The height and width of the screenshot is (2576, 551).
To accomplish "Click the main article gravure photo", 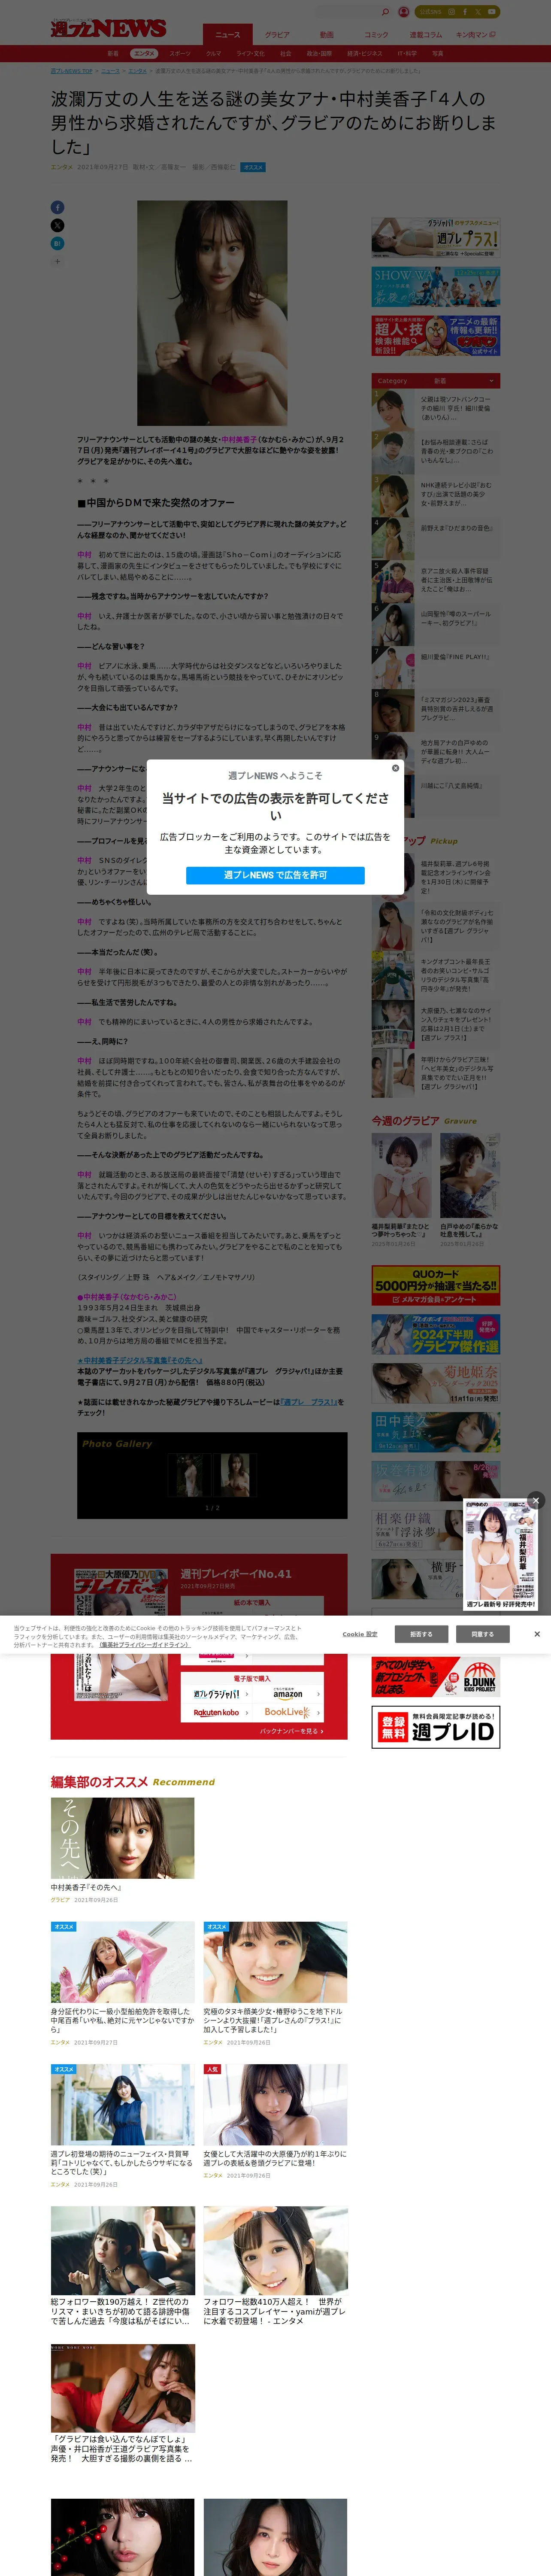I will [212, 313].
